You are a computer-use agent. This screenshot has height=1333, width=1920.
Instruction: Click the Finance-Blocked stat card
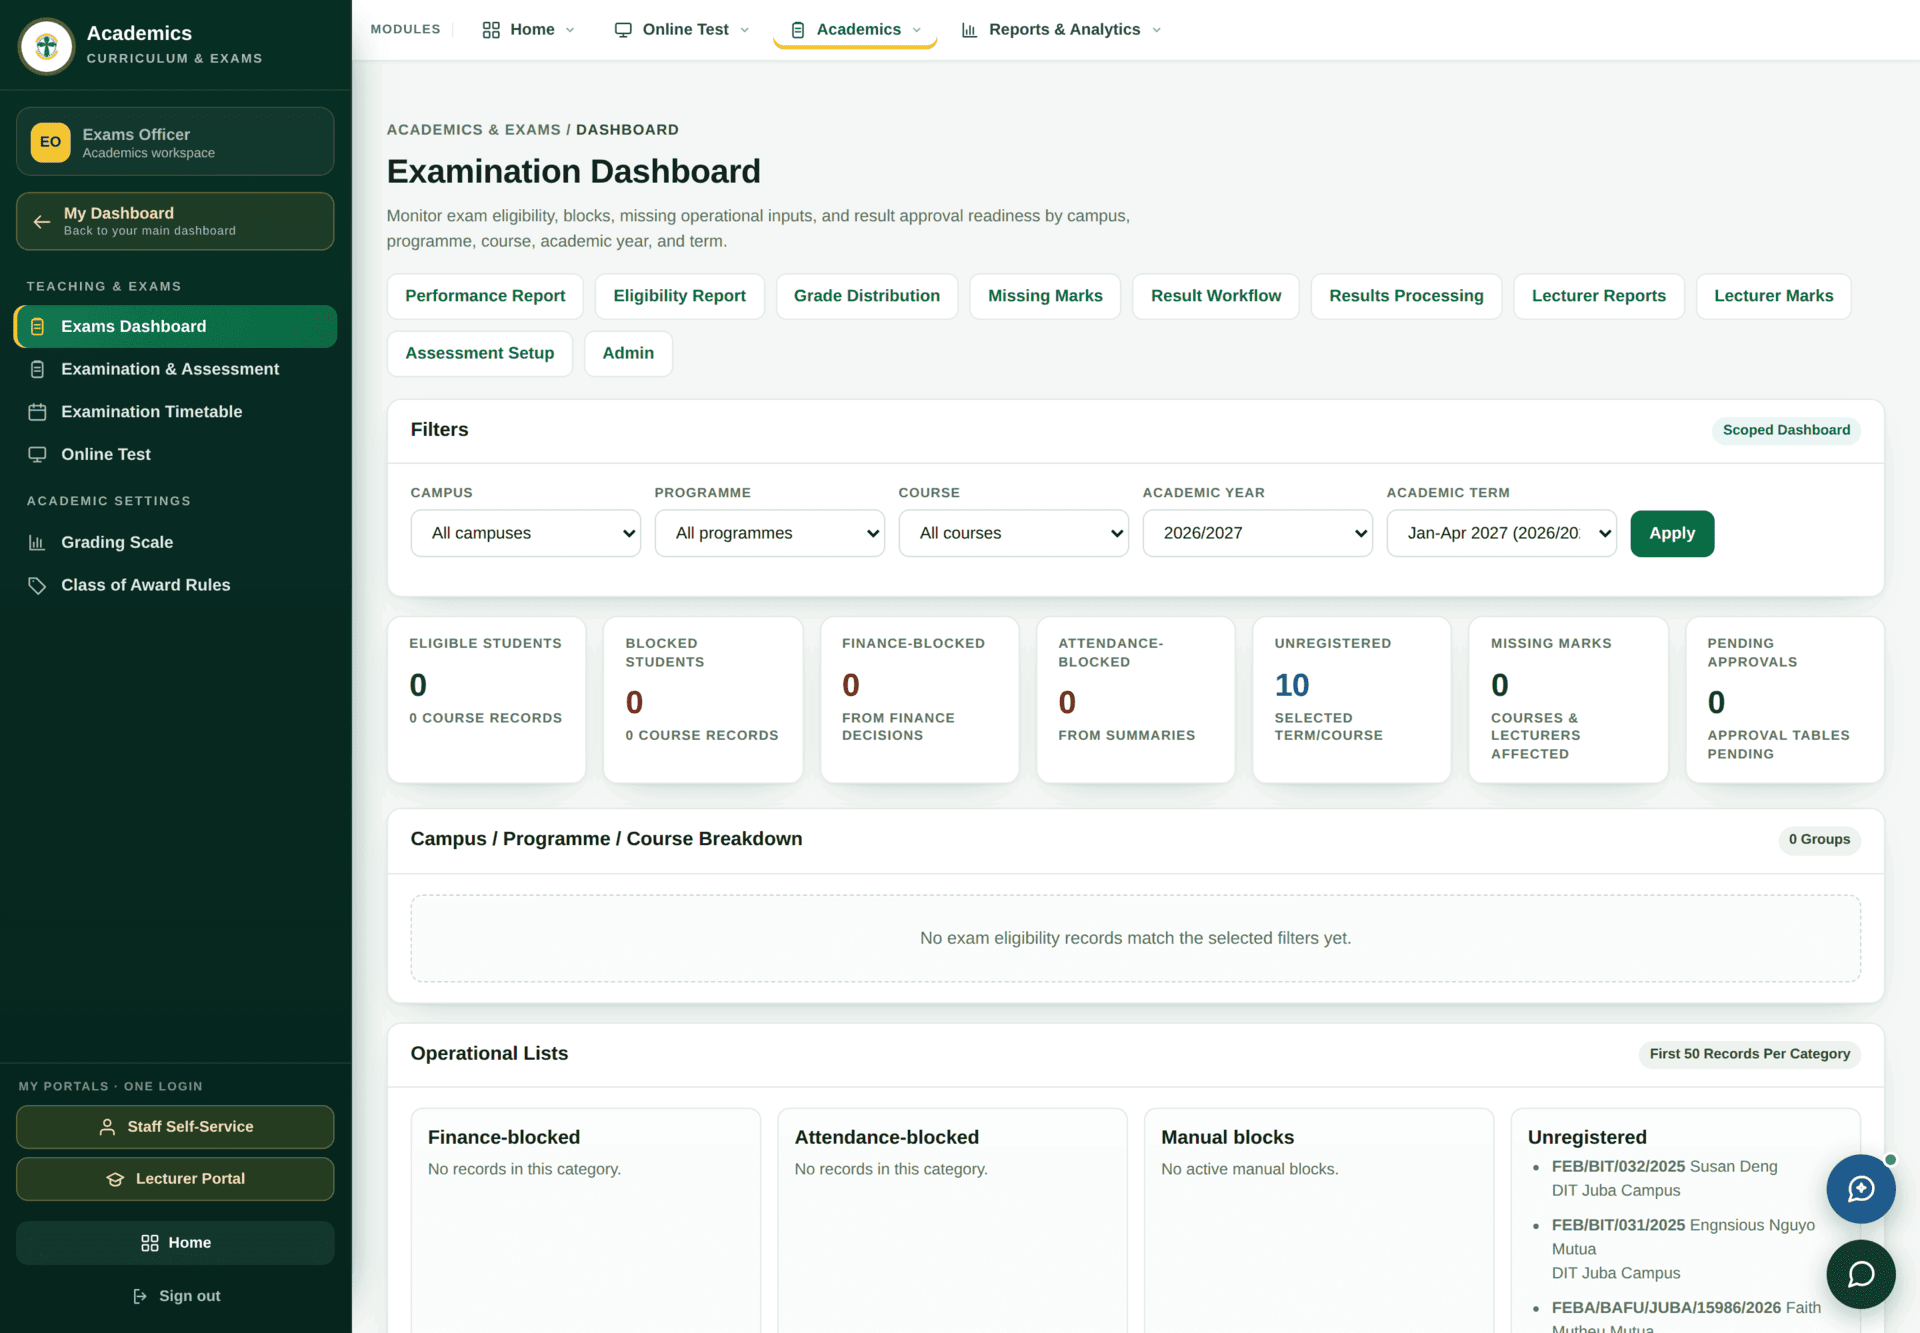(919, 700)
